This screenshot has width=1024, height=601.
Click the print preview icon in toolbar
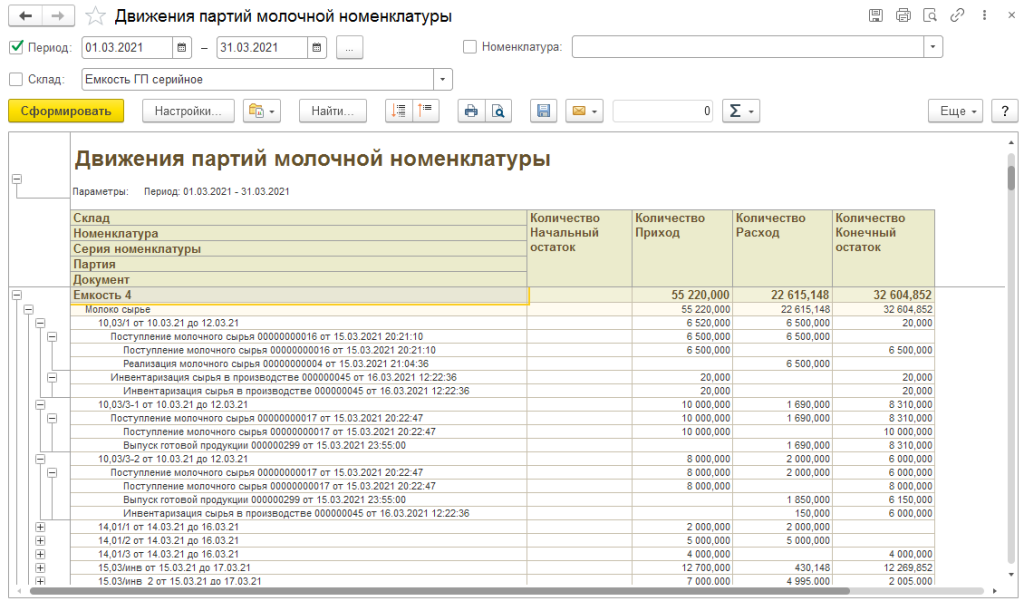pos(497,111)
